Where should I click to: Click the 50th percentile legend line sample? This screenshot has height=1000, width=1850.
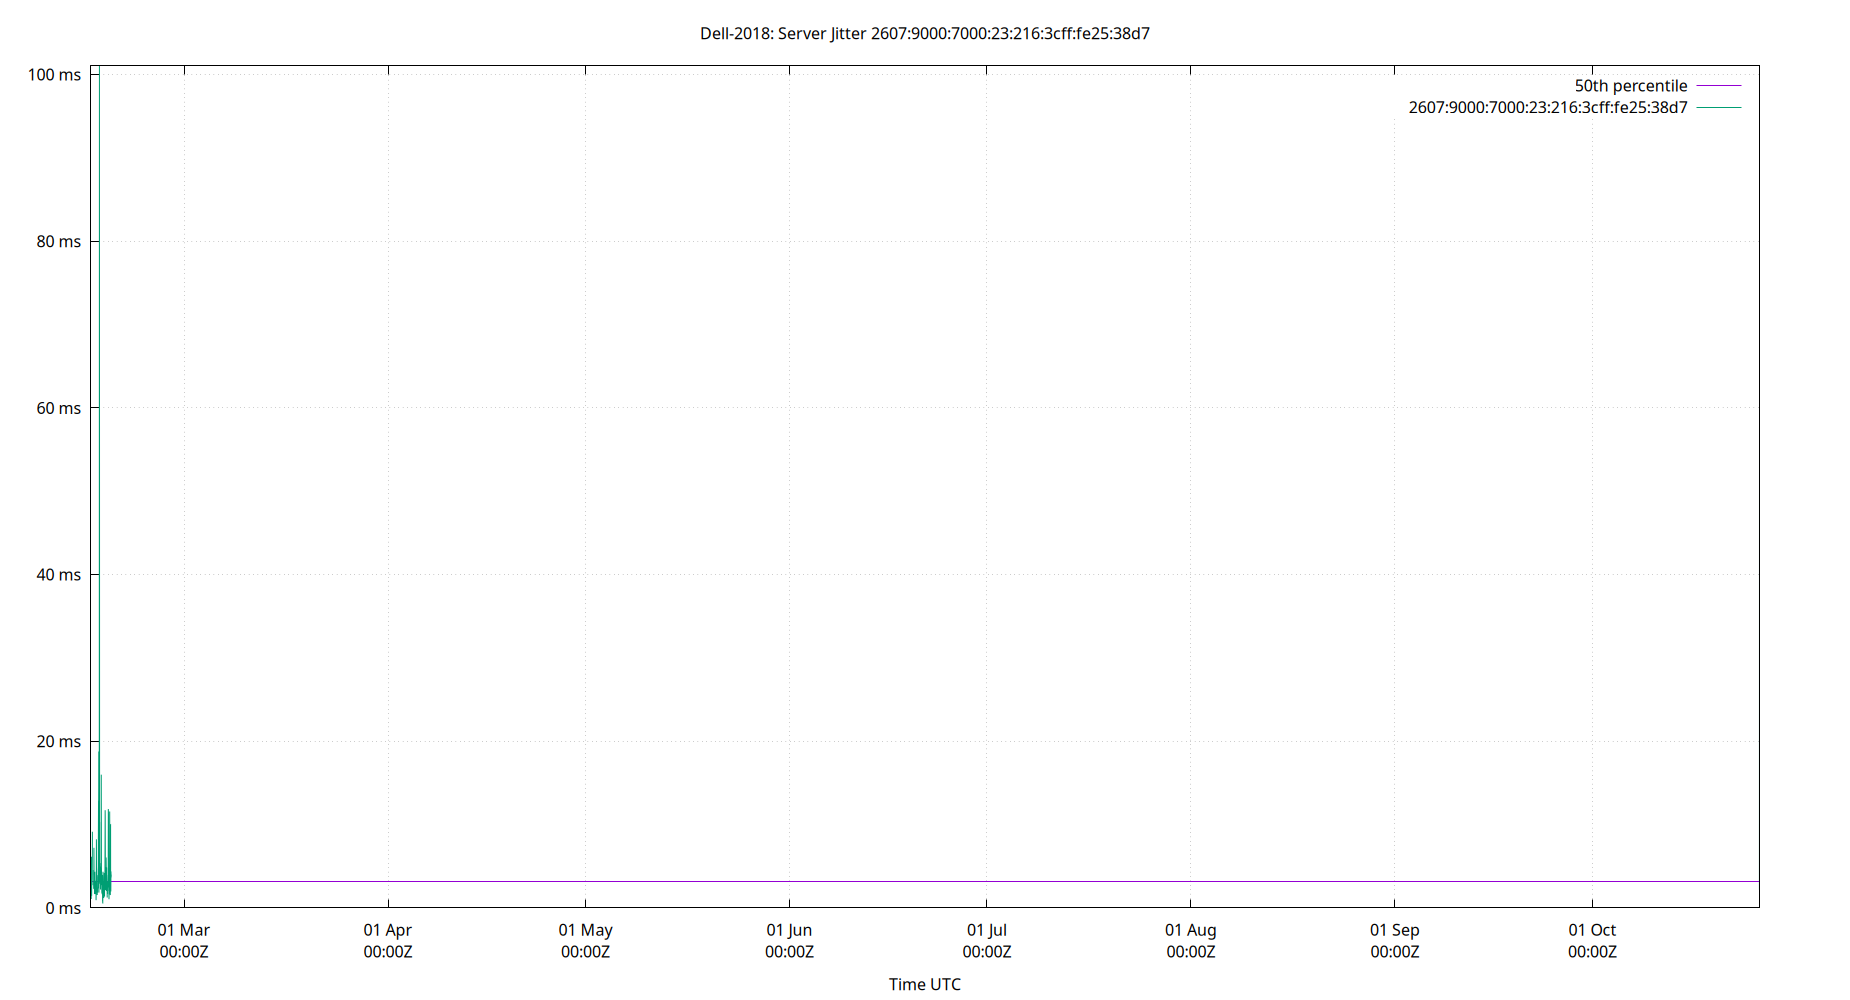coord(1718,86)
